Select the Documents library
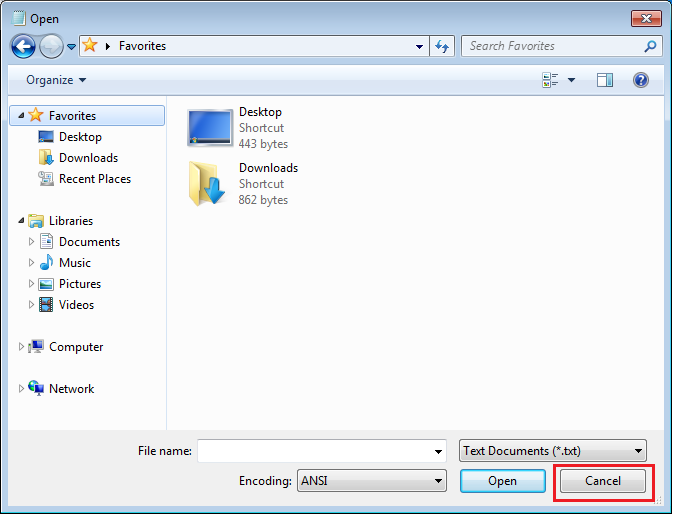 click(x=89, y=242)
